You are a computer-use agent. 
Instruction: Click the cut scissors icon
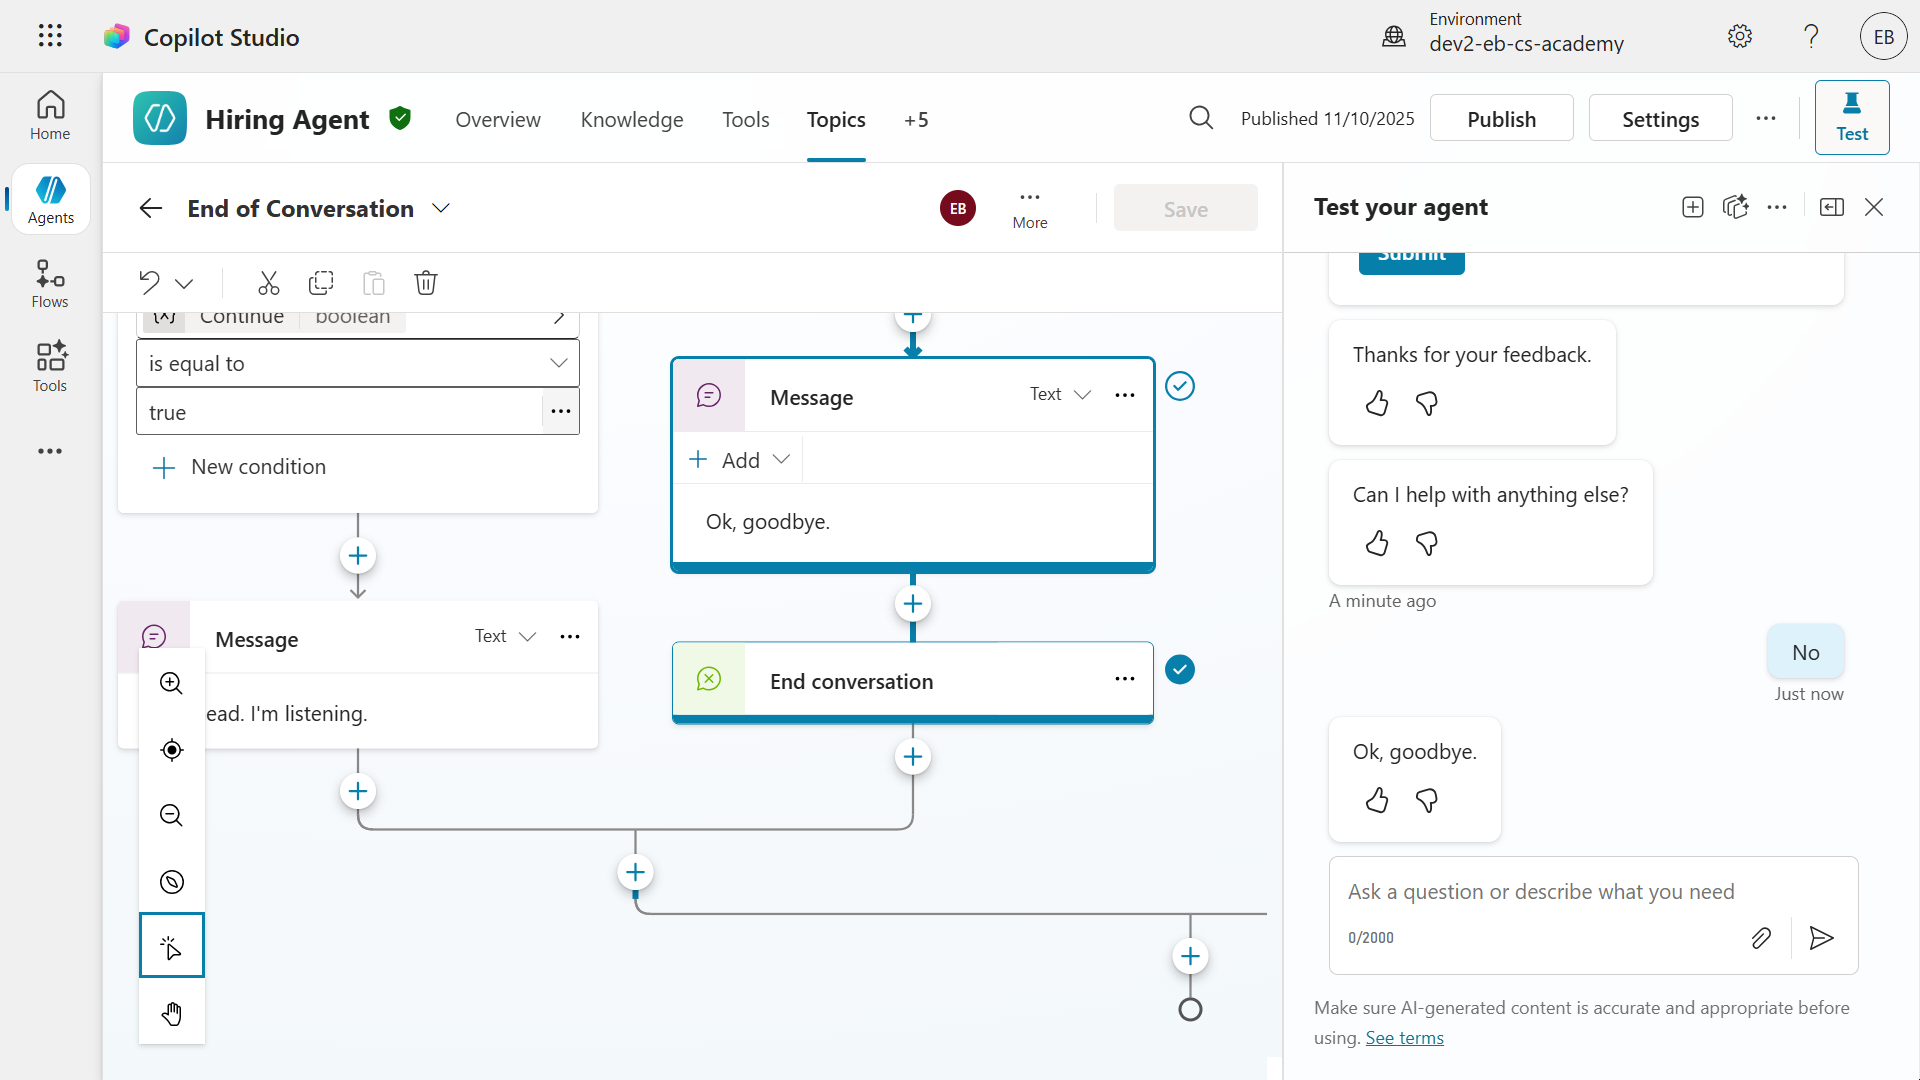268,283
